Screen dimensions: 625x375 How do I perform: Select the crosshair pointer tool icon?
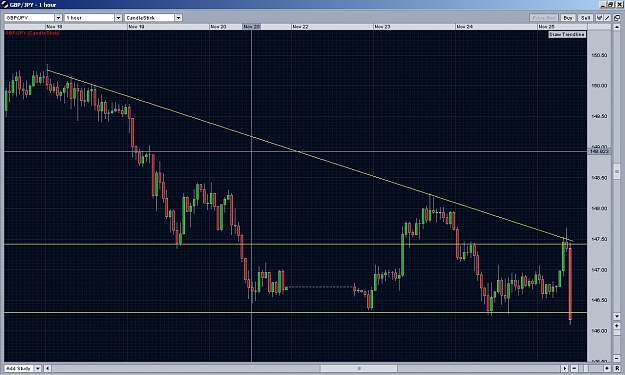599,18
